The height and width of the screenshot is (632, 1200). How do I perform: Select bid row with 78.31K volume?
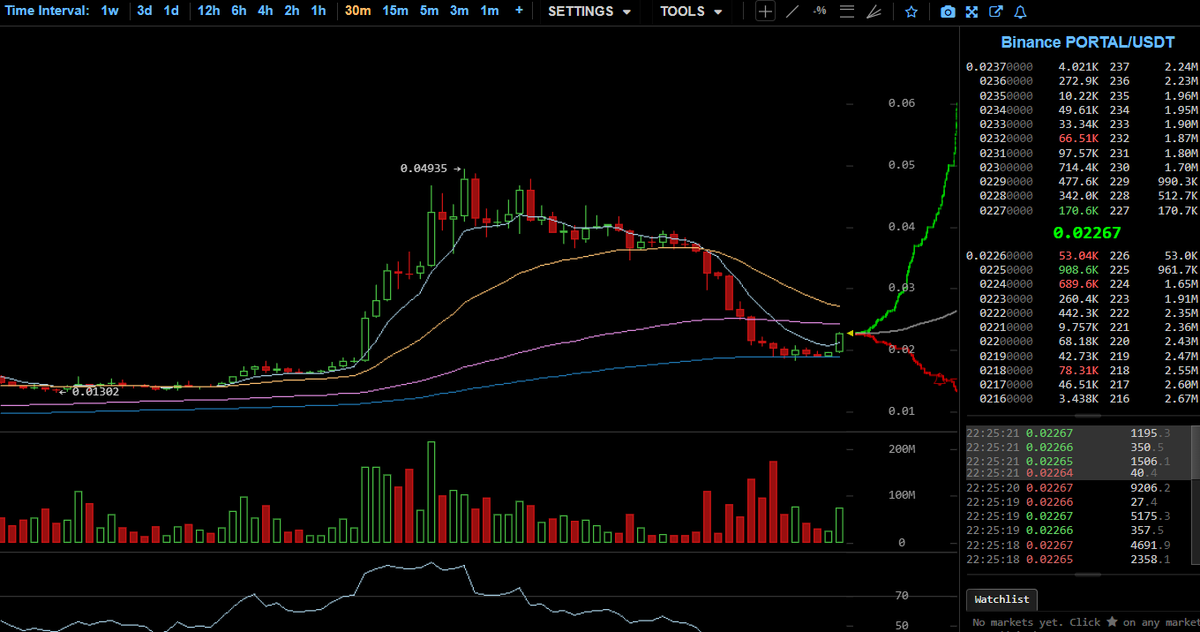(x=1081, y=370)
